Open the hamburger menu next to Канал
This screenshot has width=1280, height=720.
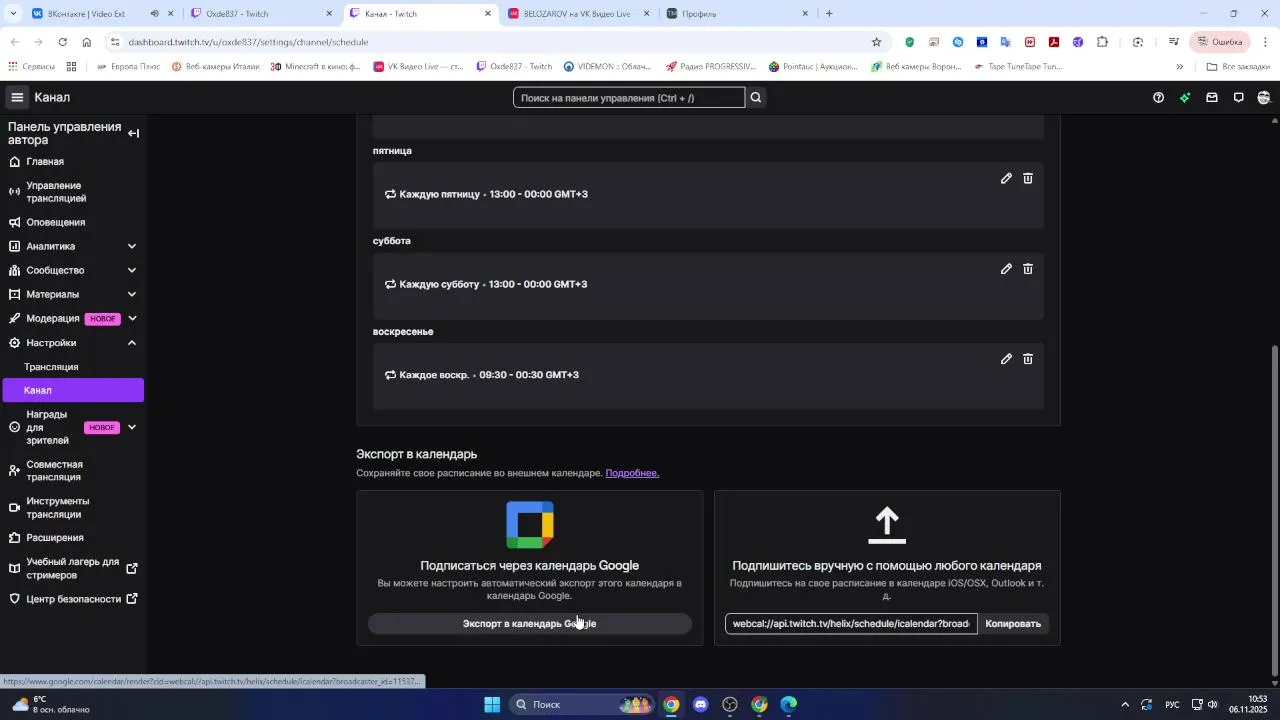coord(17,97)
